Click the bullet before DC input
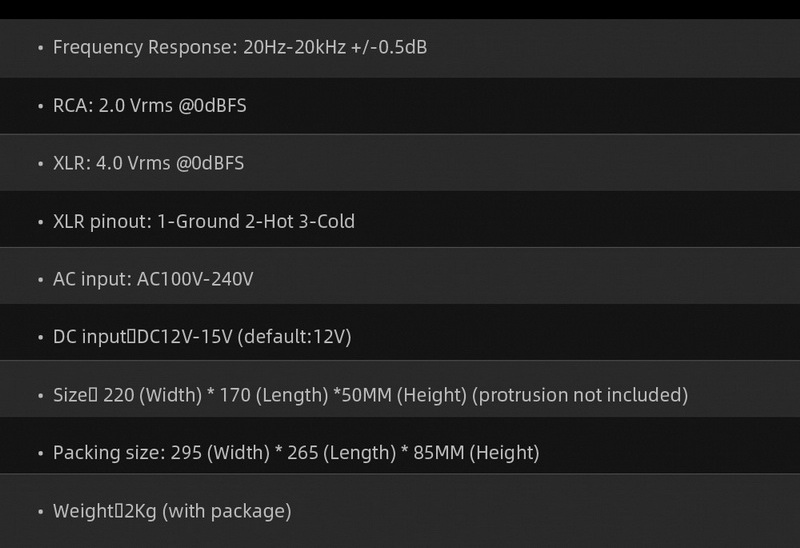This screenshot has height=548, width=800. click(x=40, y=338)
